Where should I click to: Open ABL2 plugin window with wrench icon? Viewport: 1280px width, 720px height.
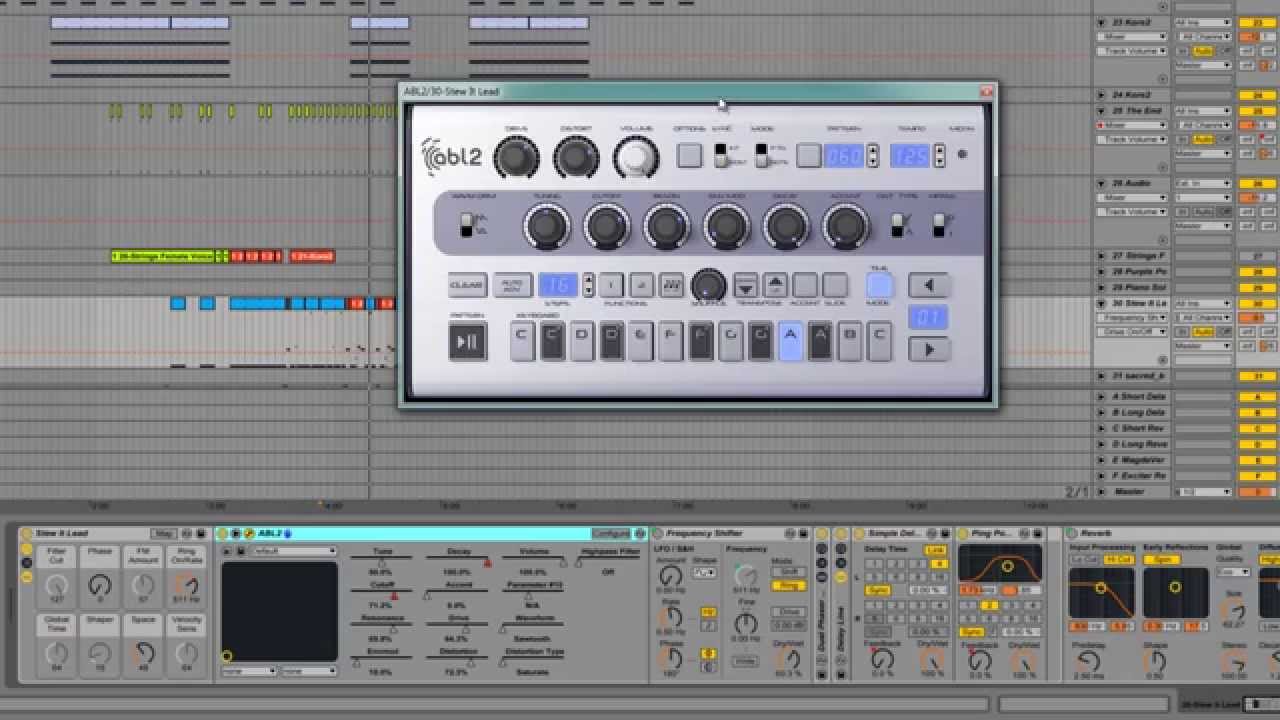[x=249, y=534]
